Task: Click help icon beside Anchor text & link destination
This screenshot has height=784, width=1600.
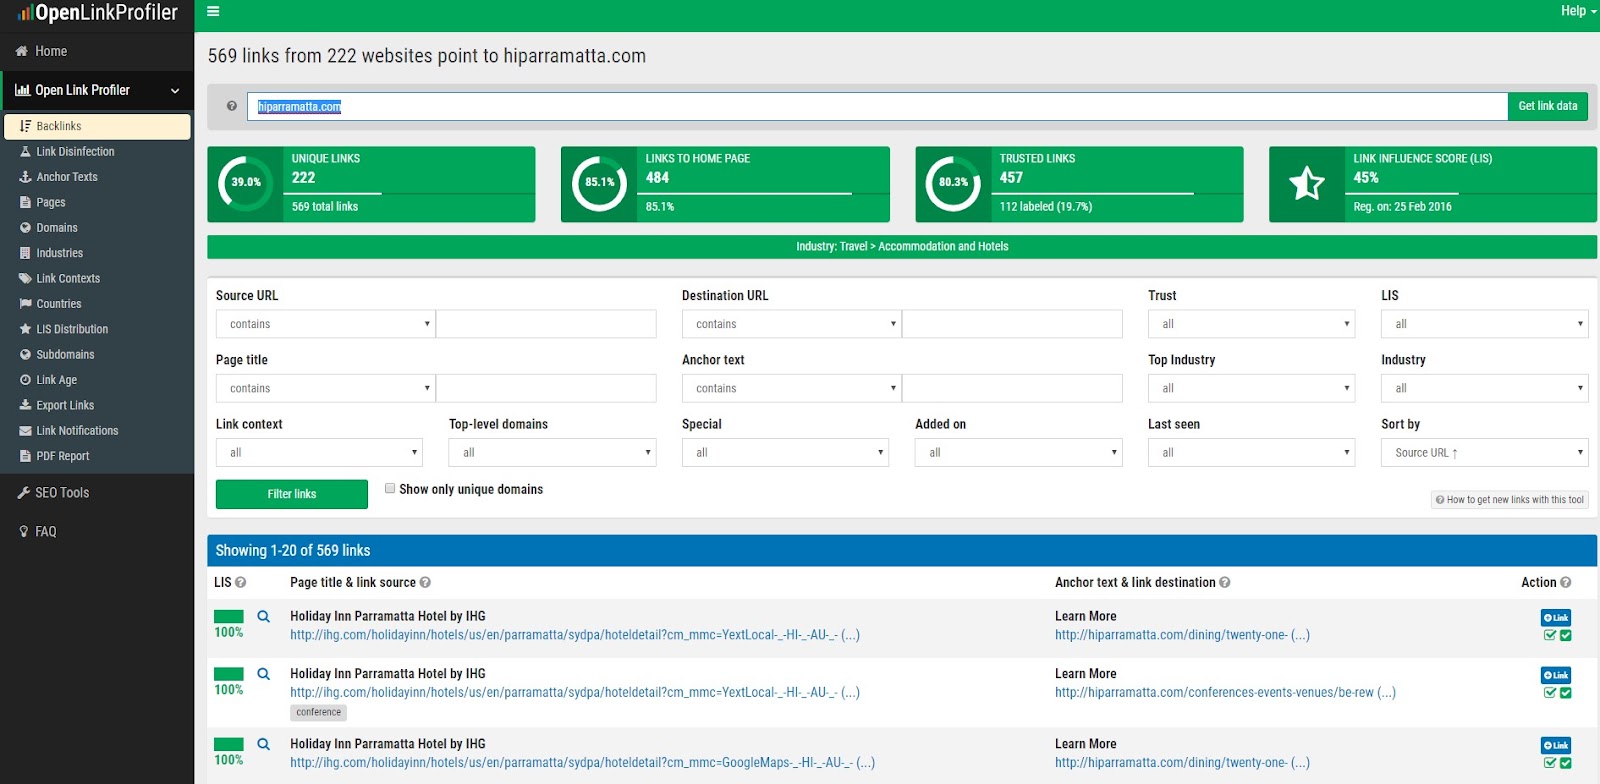Action: (1225, 583)
